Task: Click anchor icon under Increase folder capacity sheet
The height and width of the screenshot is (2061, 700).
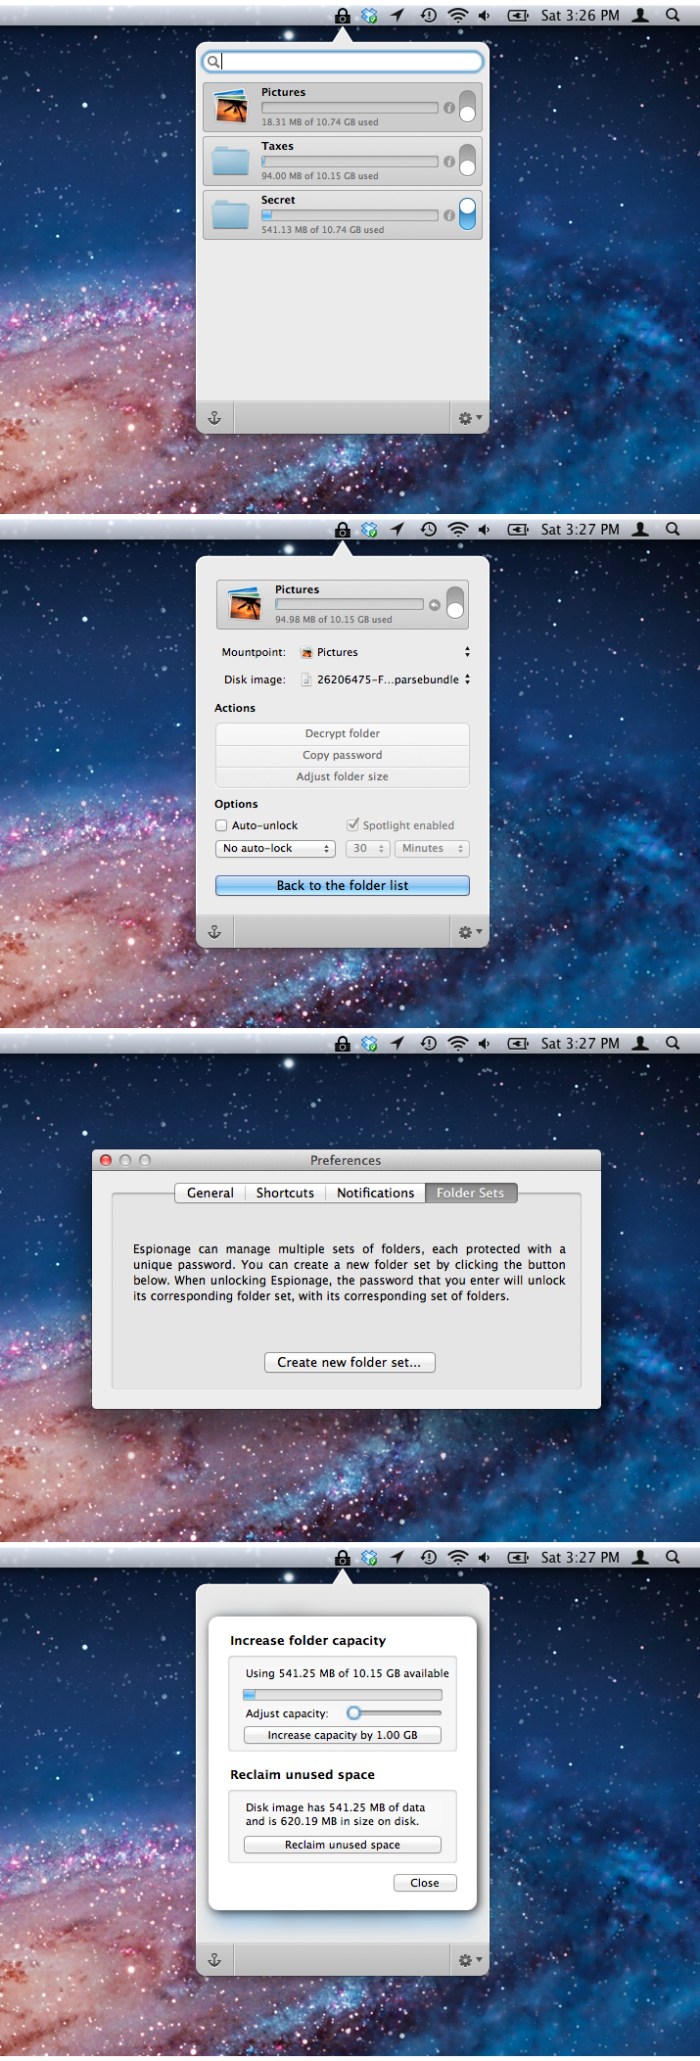Action: point(214,1960)
